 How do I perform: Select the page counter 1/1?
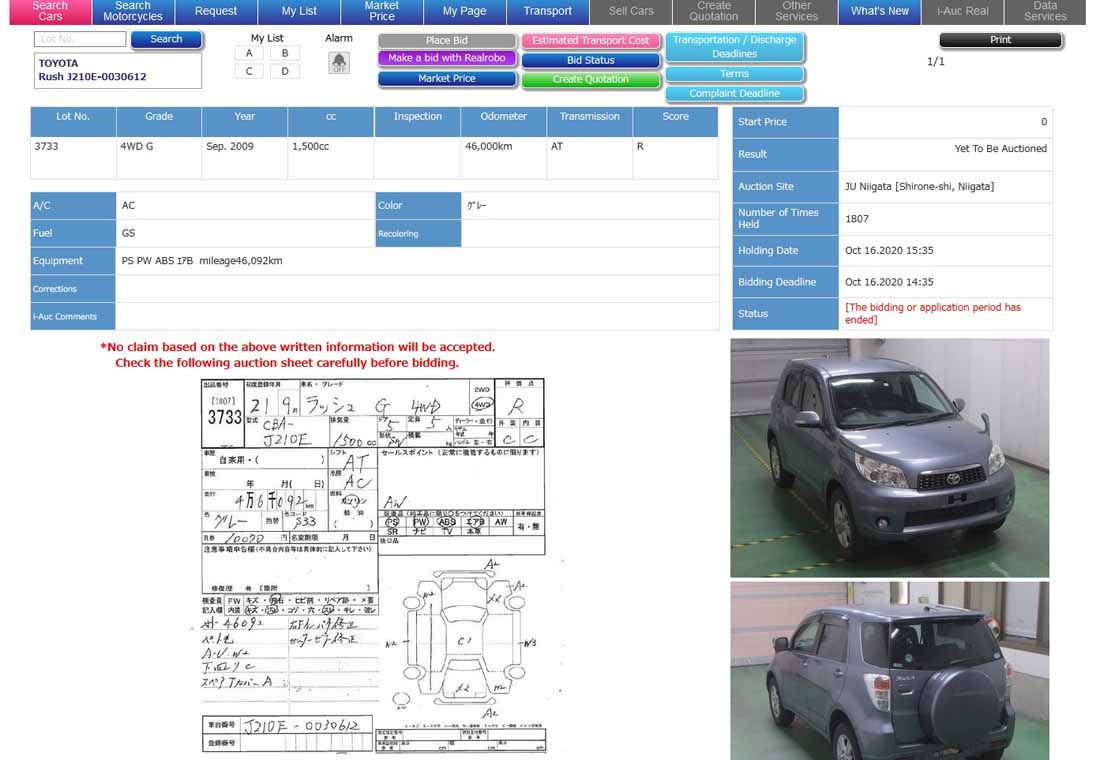tap(936, 62)
